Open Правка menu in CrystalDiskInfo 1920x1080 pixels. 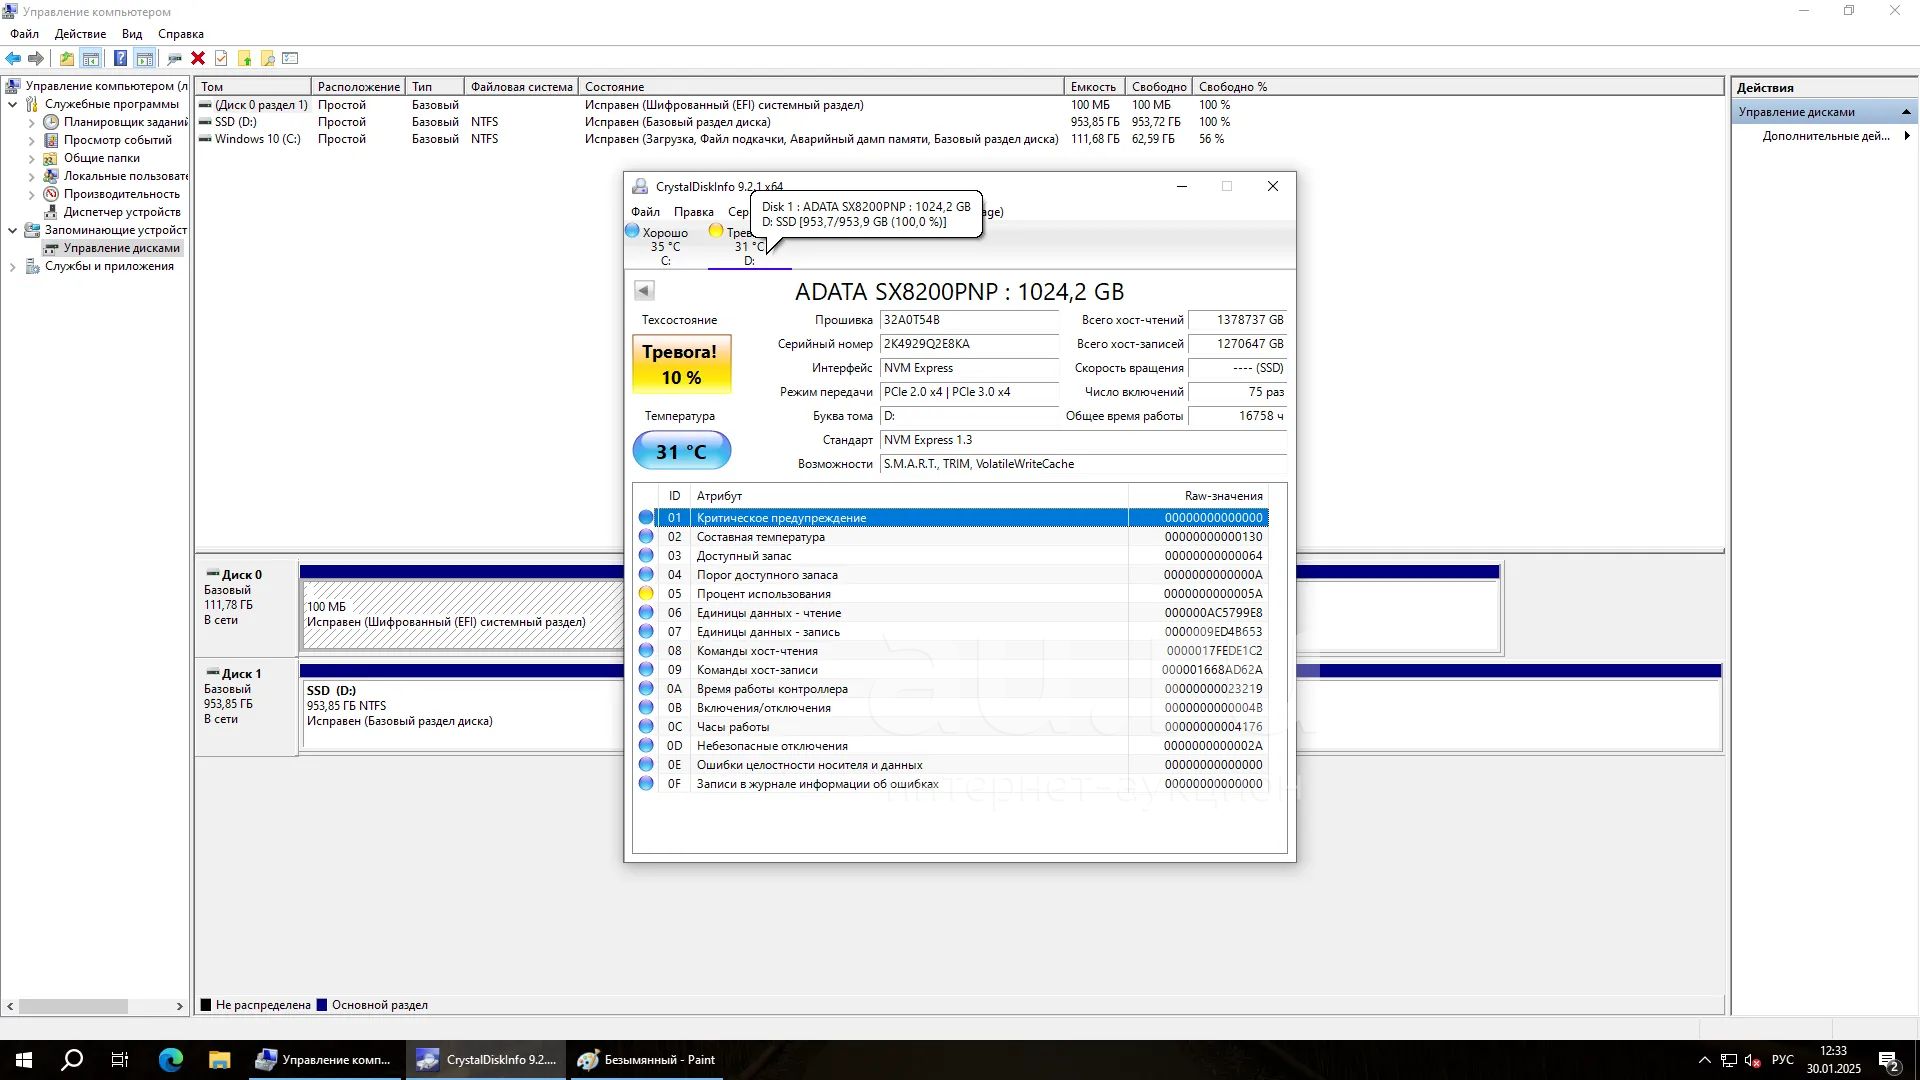(x=693, y=211)
